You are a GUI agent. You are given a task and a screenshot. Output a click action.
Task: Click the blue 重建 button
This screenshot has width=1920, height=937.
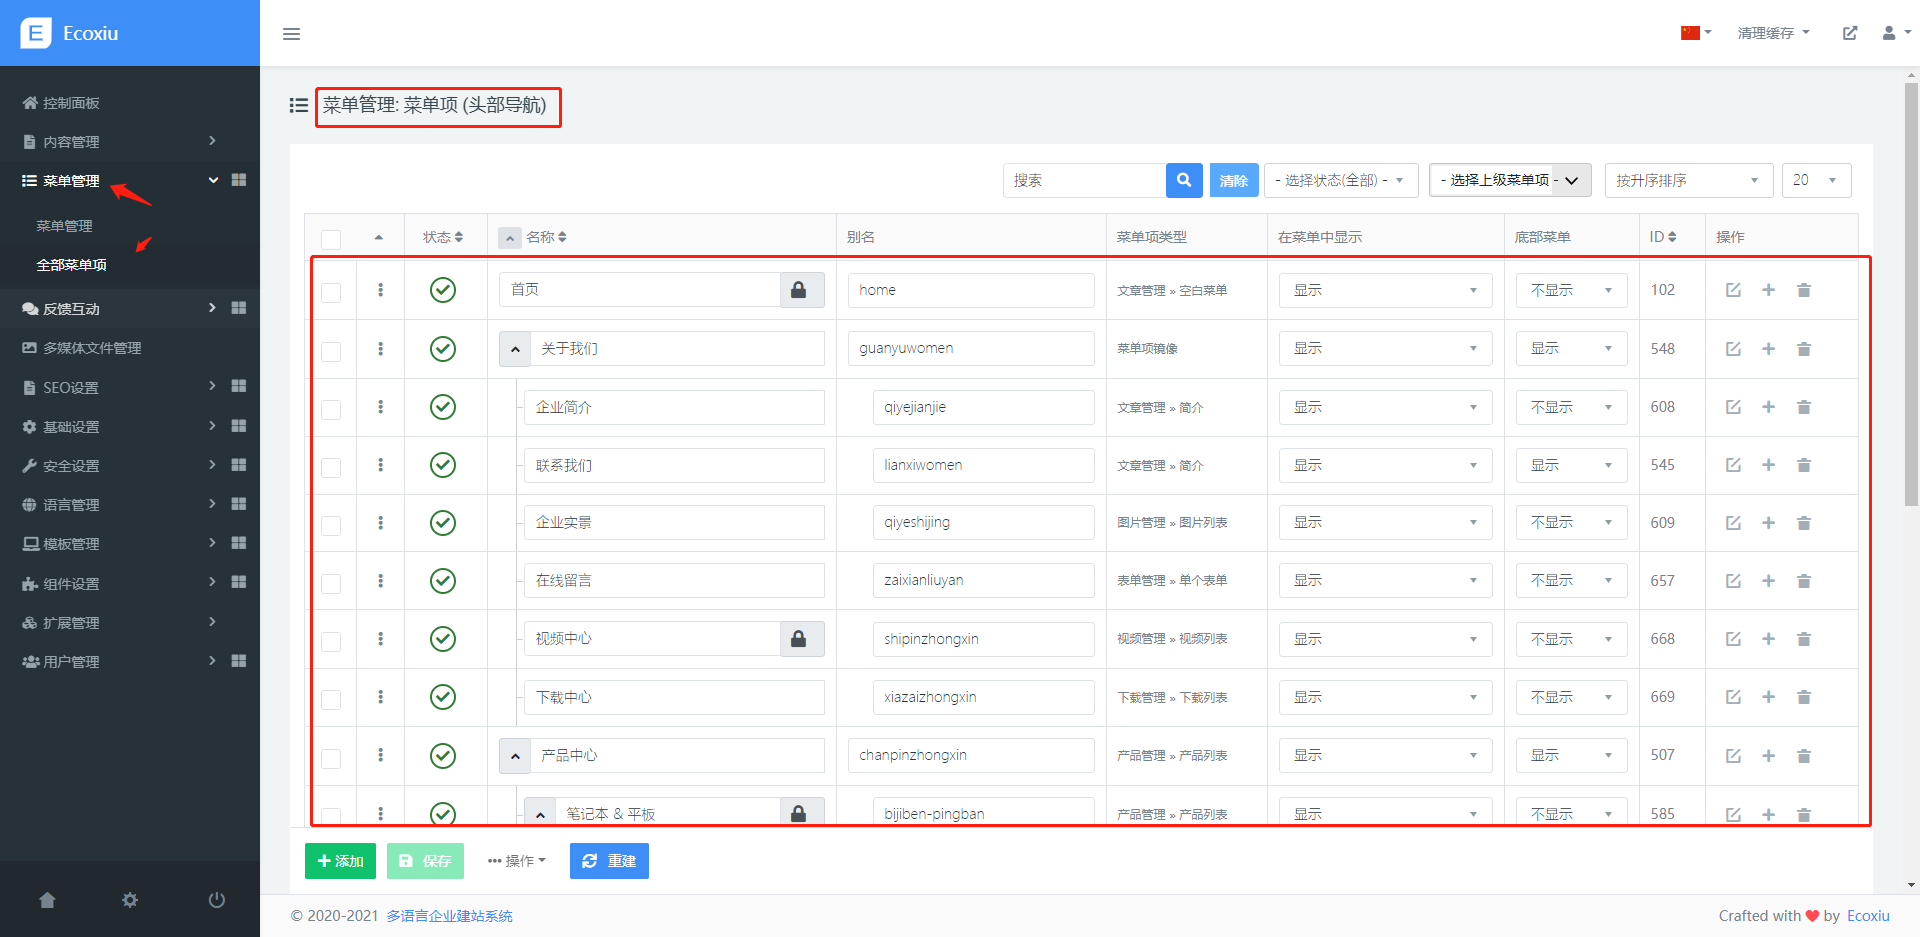point(609,861)
